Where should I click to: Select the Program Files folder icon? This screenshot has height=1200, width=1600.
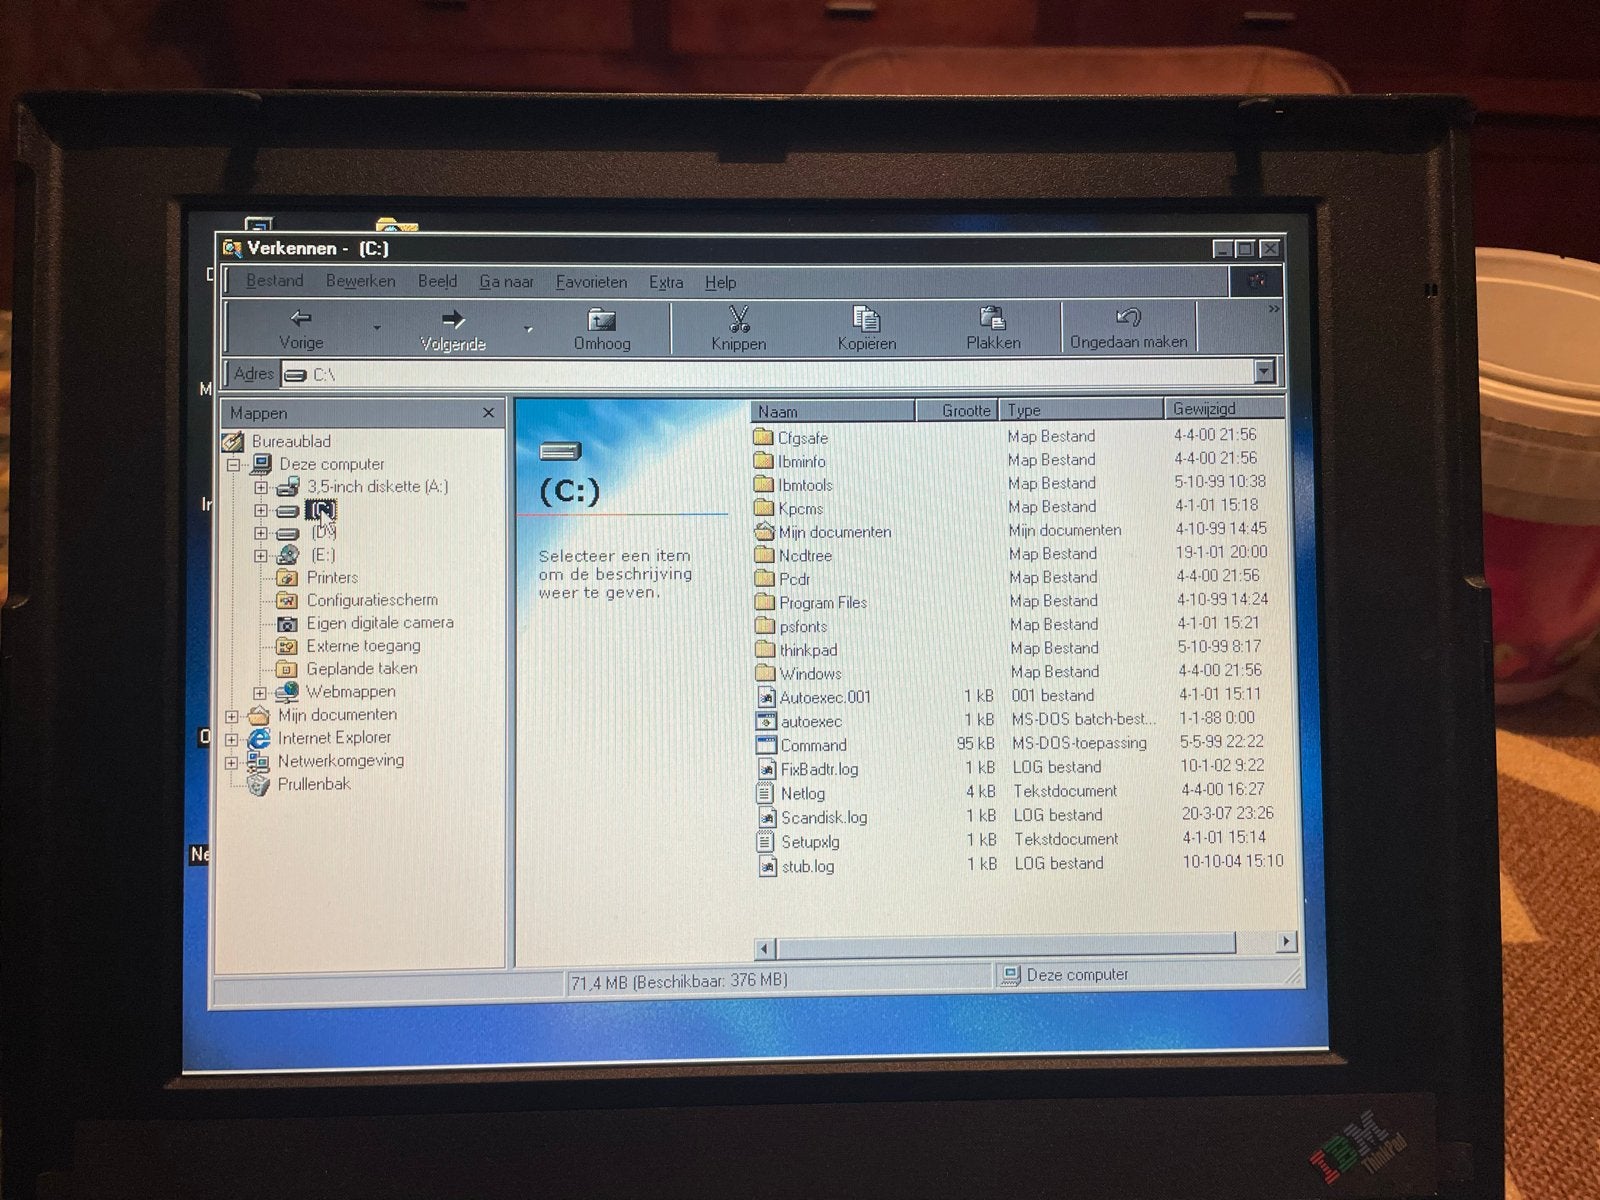click(x=765, y=602)
